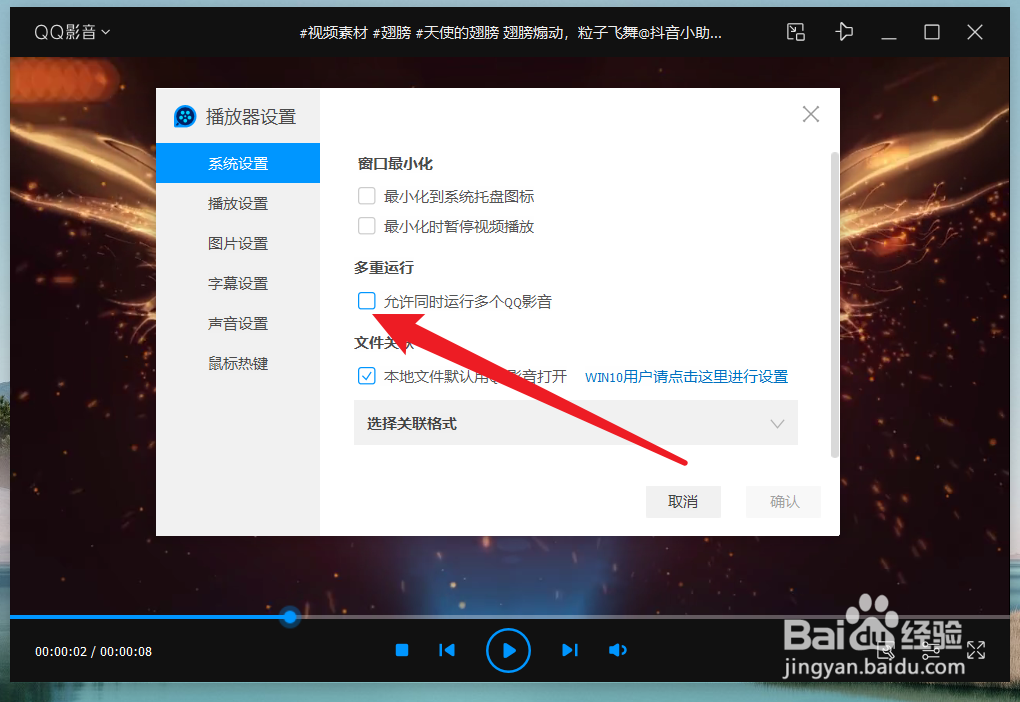Open the QQ影音 main menu dropdown
Viewport: 1020px width, 702px height.
tap(72, 32)
